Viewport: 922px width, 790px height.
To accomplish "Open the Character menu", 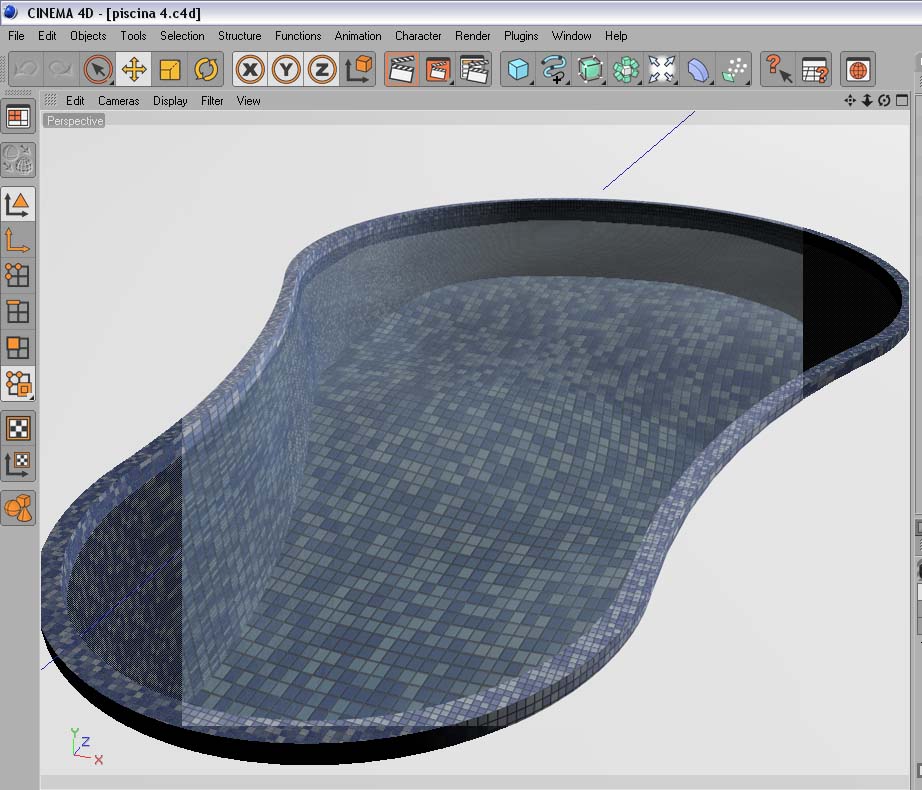I will point(418,36).
